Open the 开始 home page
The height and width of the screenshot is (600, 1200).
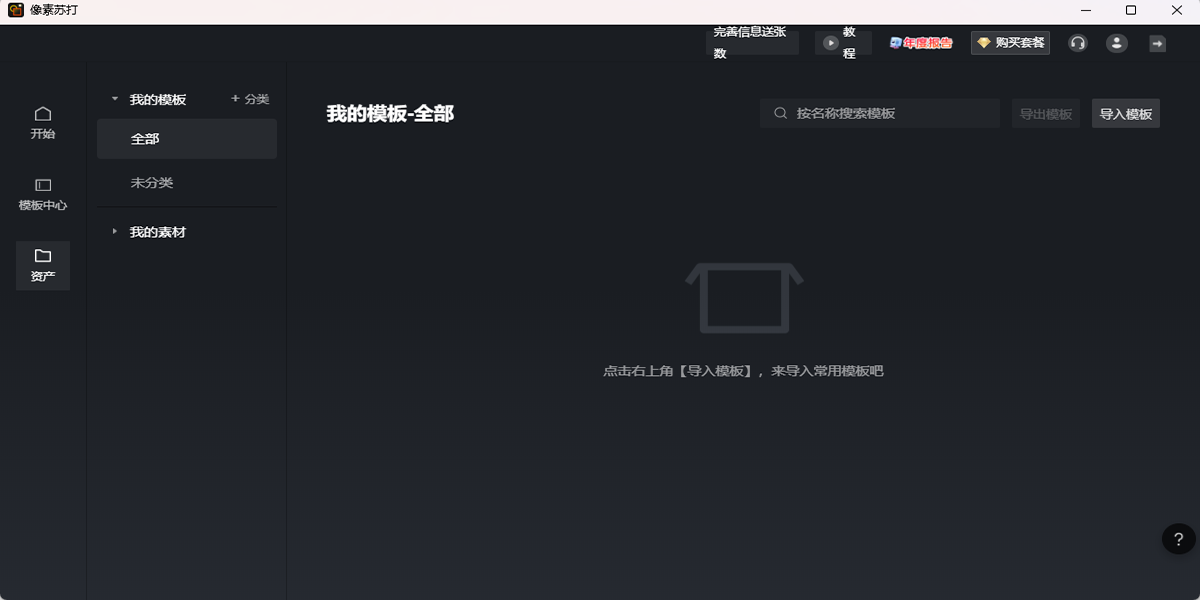[42, 122]
